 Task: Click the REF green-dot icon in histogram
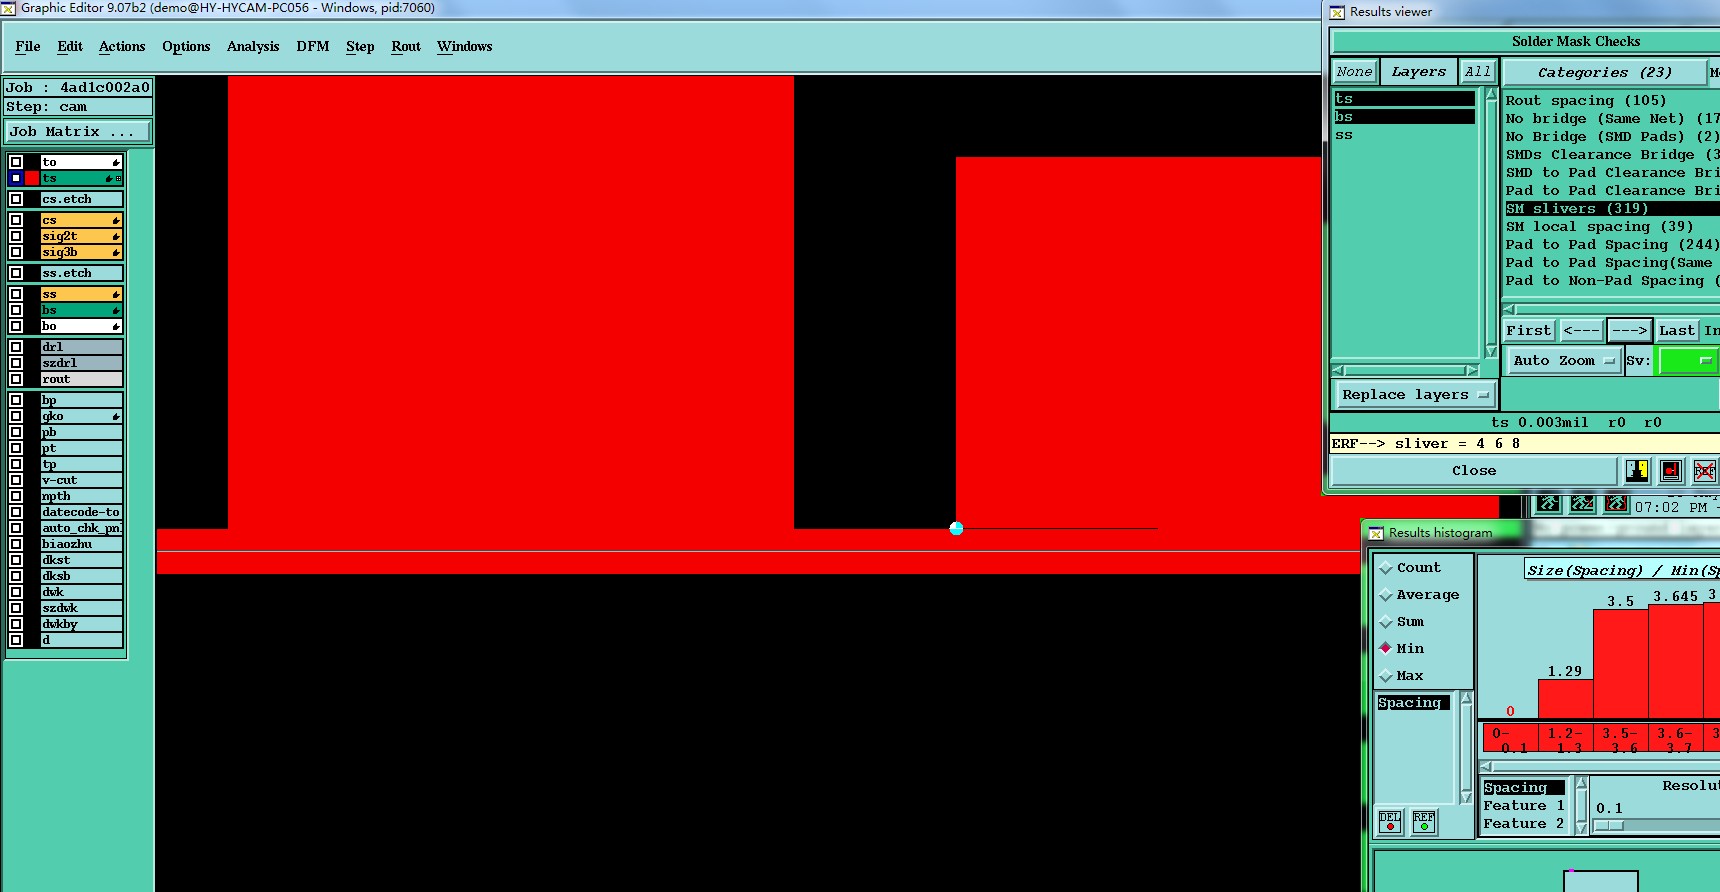coord(1424,822)
